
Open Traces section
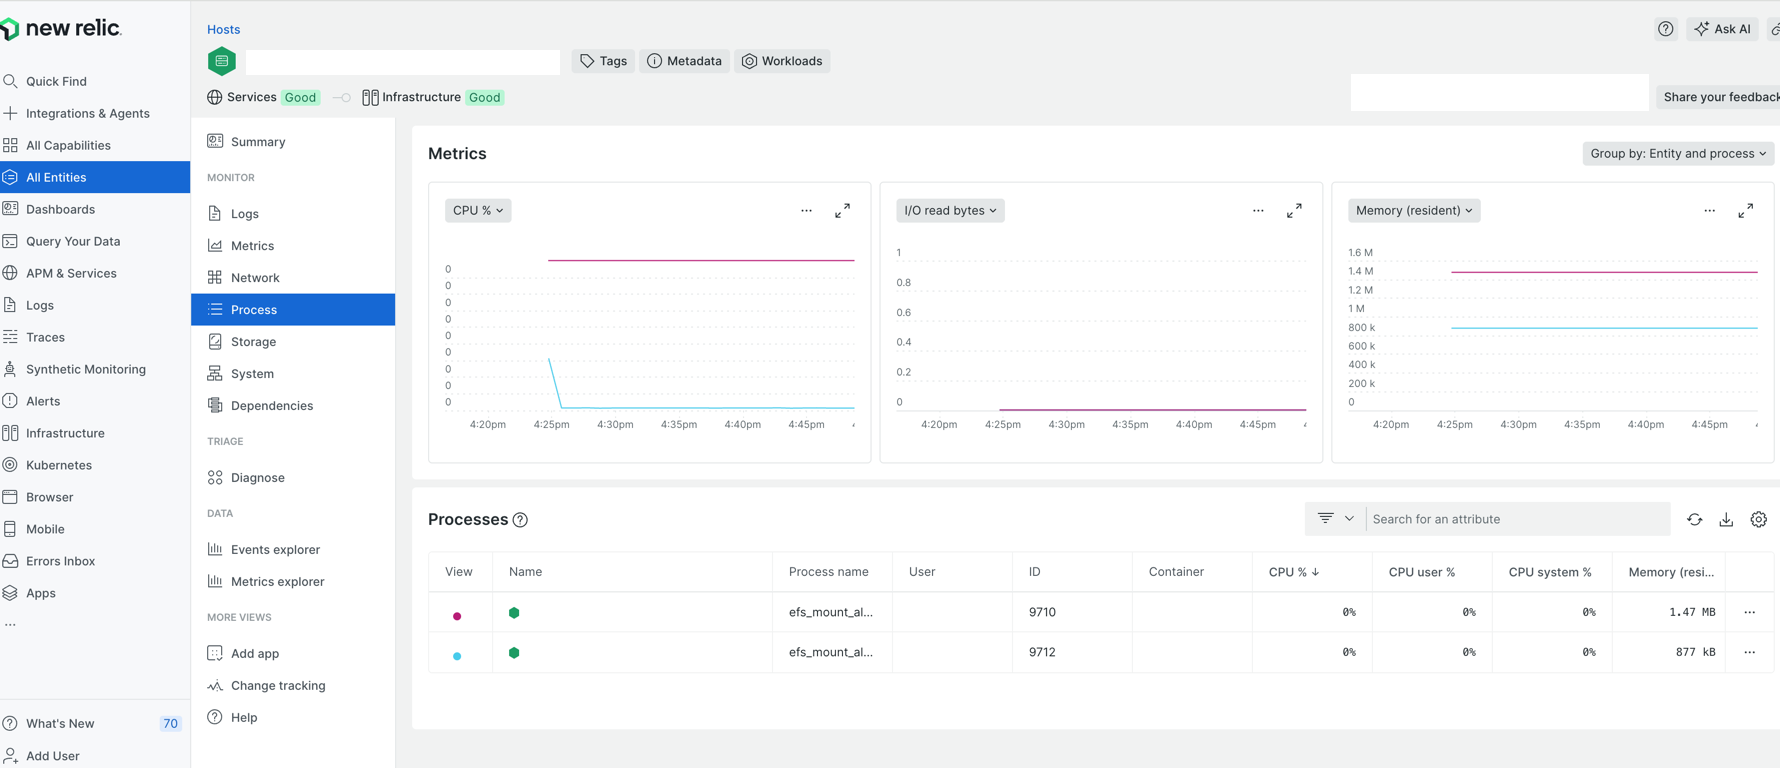(x=45, y=337)
